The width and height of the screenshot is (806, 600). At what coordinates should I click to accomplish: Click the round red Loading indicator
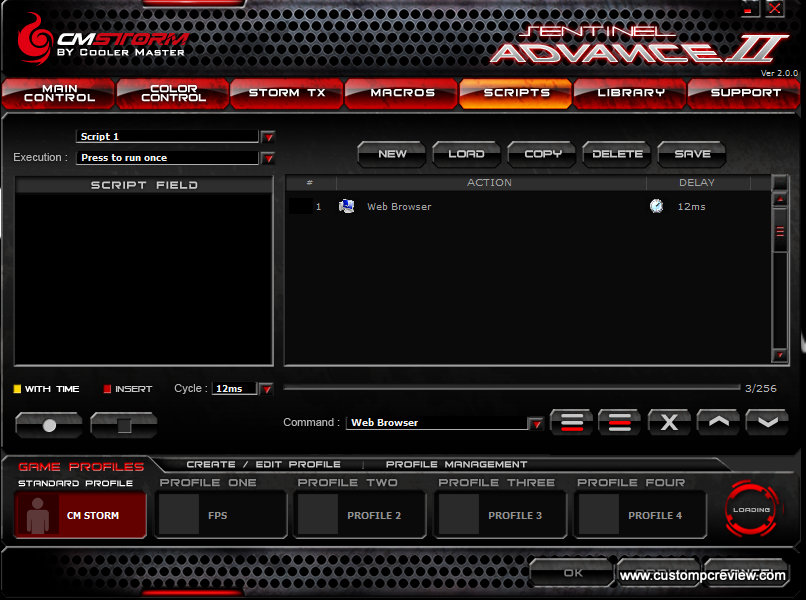click(751, 509)
